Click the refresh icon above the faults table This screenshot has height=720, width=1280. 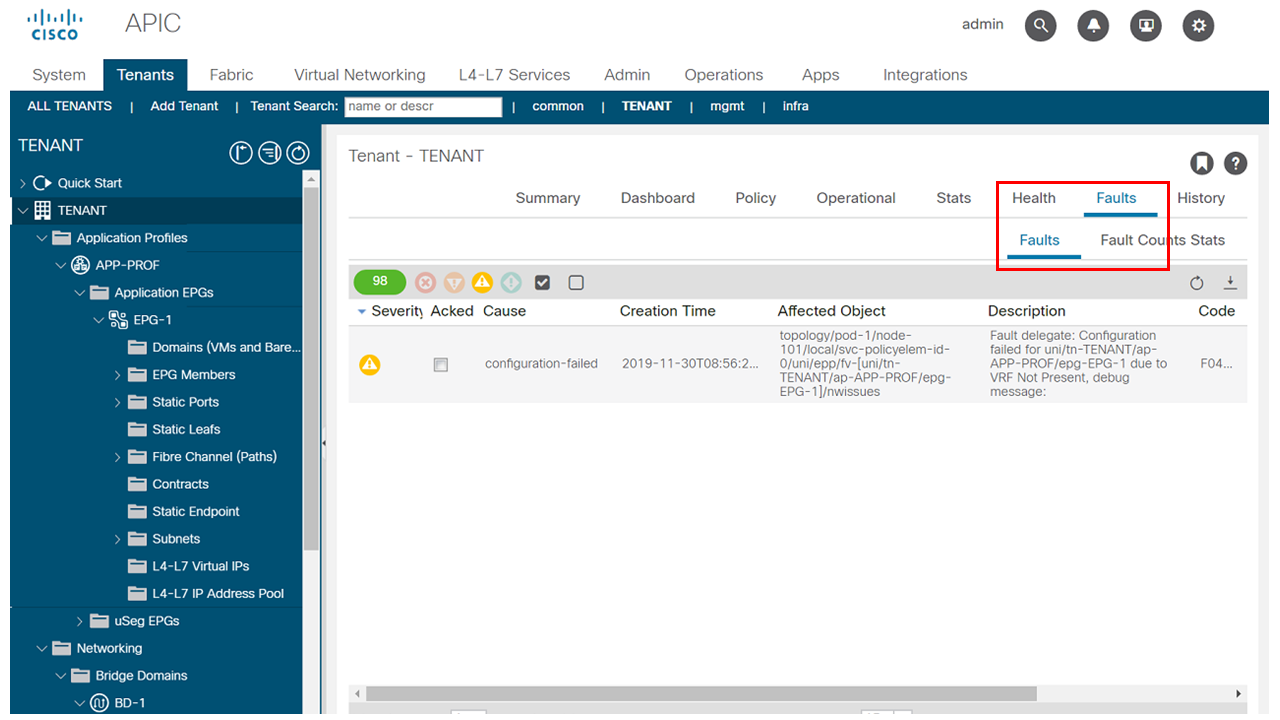[1197, 283]
